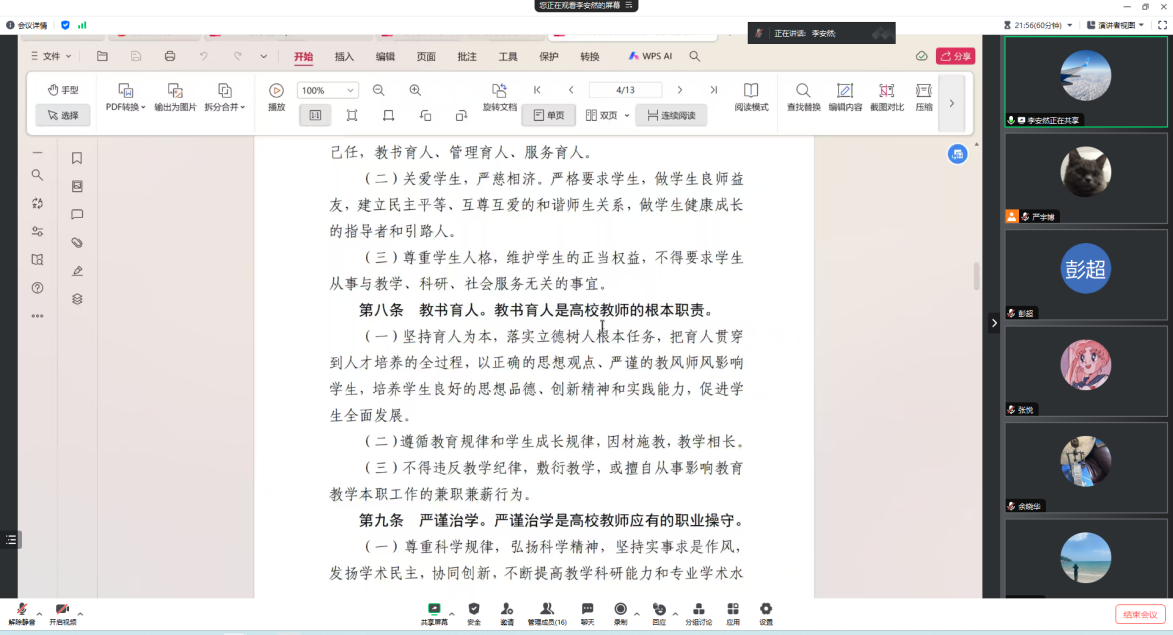1173x635 pixels.
Task: Switch to the 插入 ribbon tab
Action: pyautogui.click(x=344, y=57)
